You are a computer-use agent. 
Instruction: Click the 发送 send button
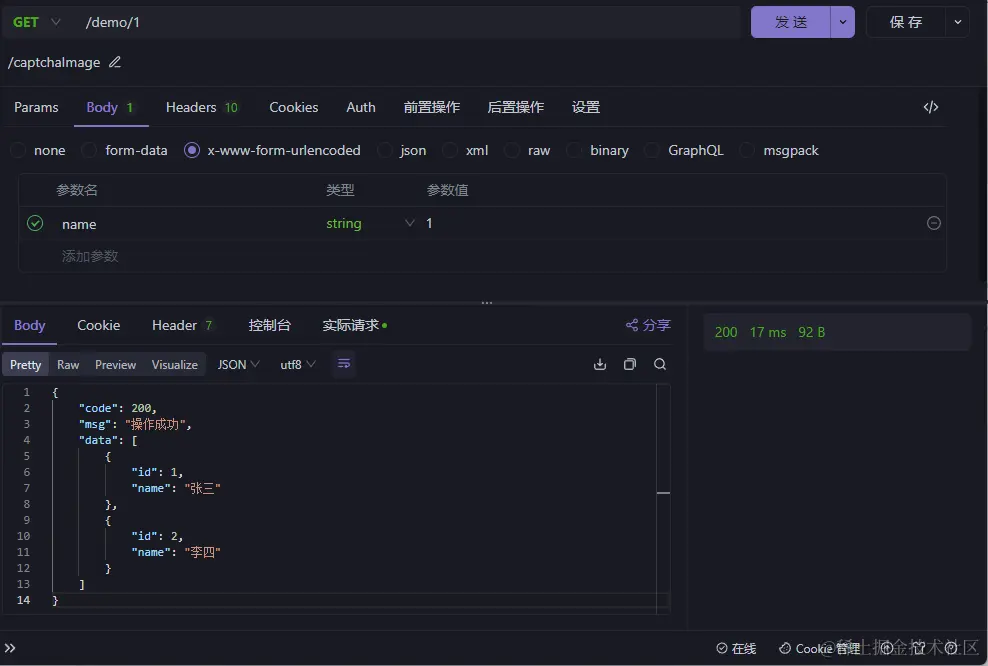coord(791,22)
